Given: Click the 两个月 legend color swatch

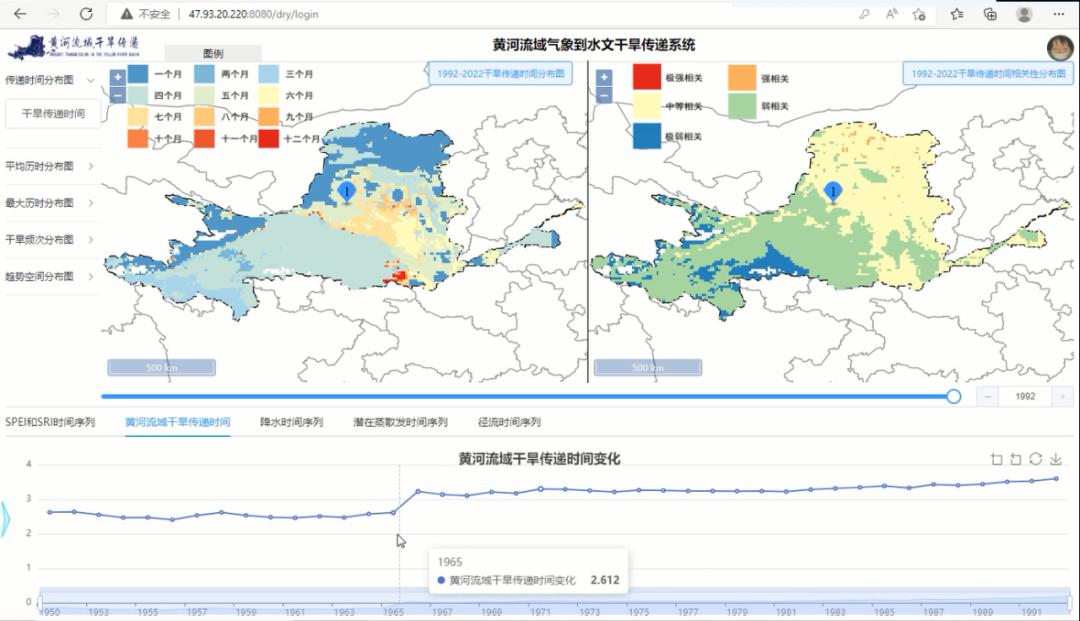Looking at the screenshot, I should pos(204,74).
